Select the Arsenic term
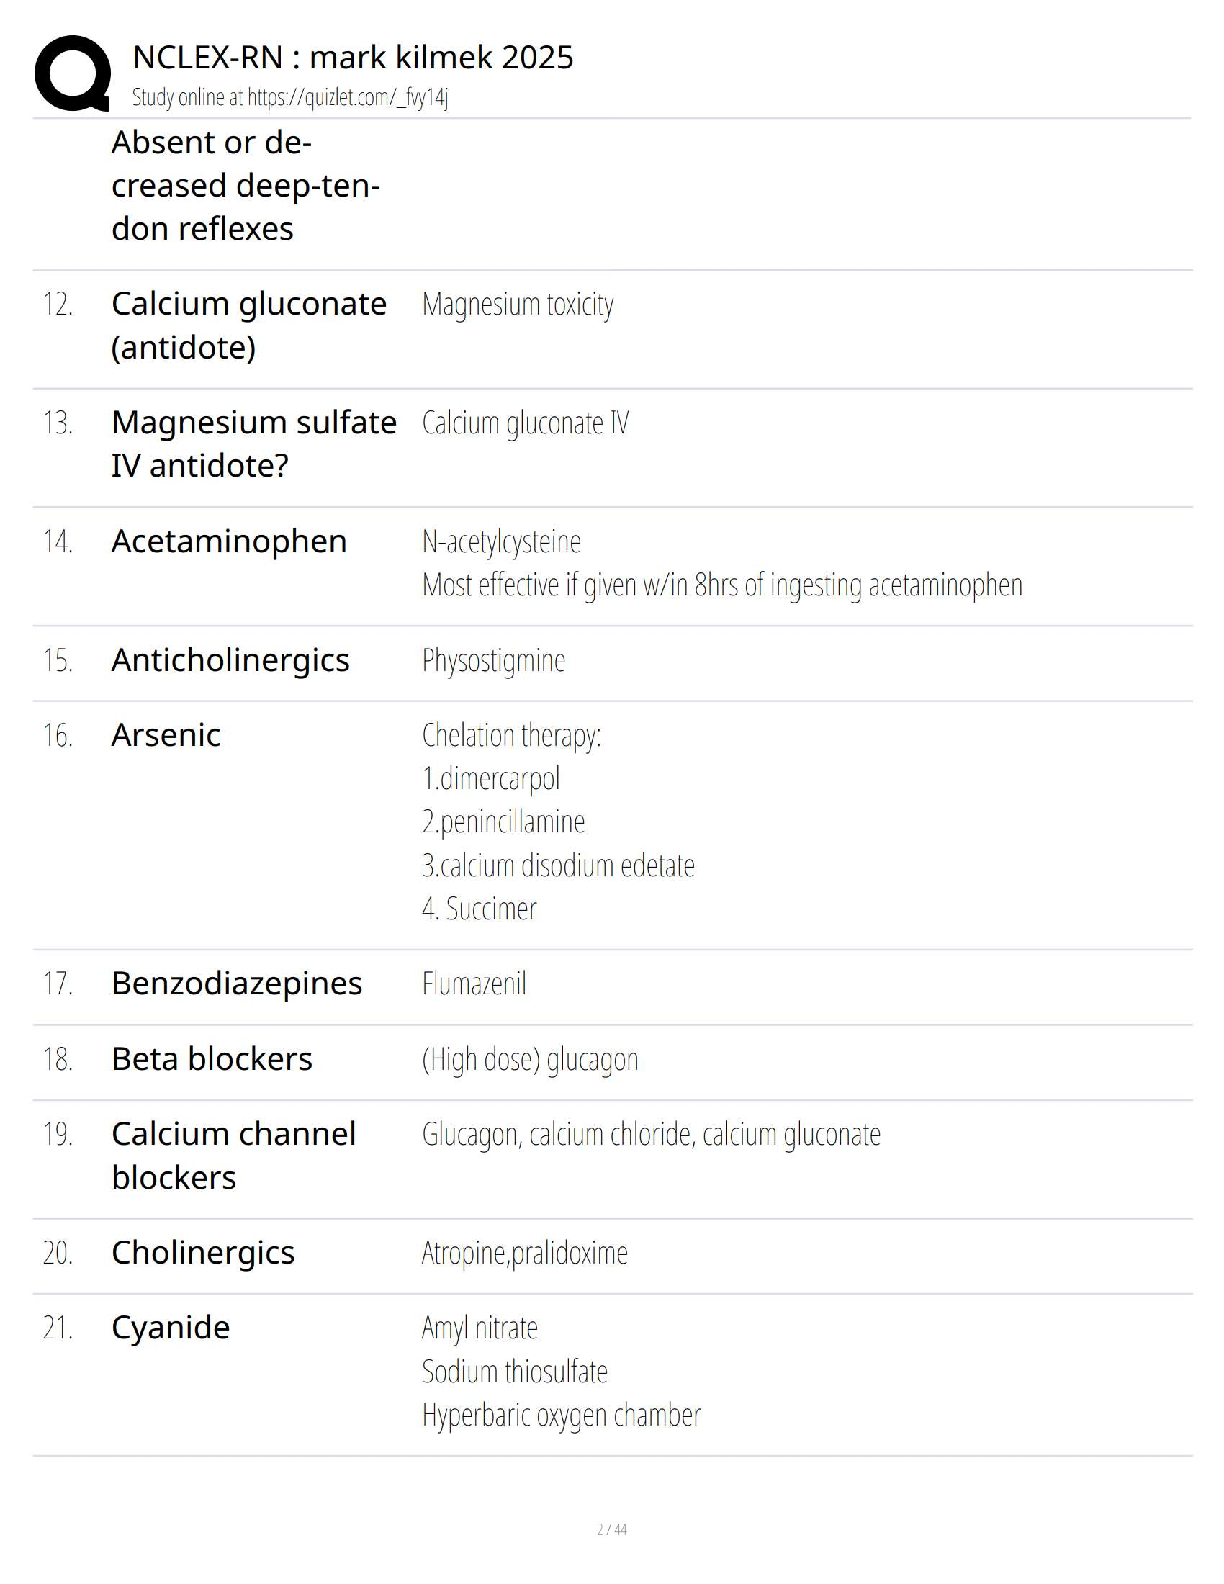 (166, 735)
